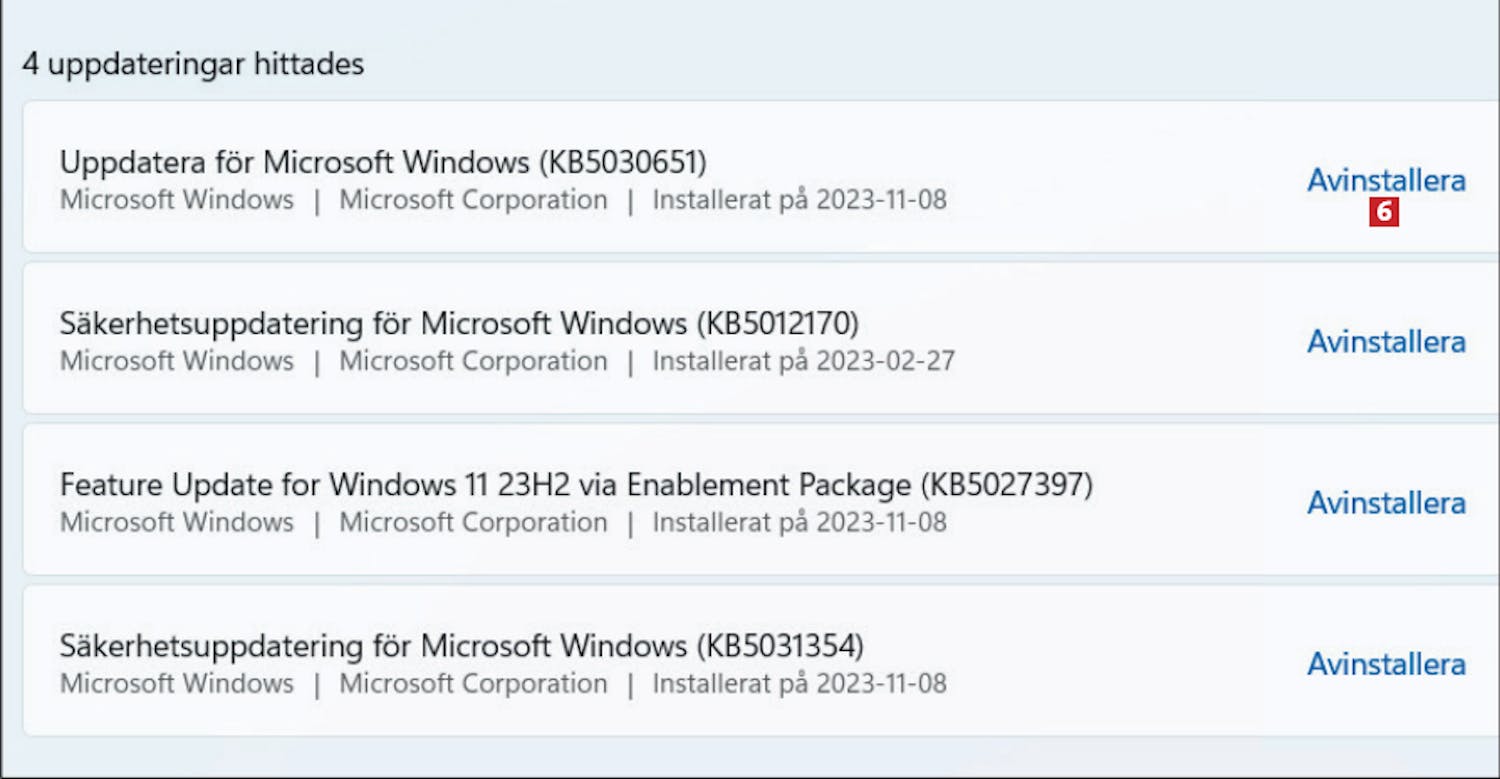
Task: Select the 'Säkerhetsuppdatering (KB5031354)' entry title
Action: coord(461,646)
